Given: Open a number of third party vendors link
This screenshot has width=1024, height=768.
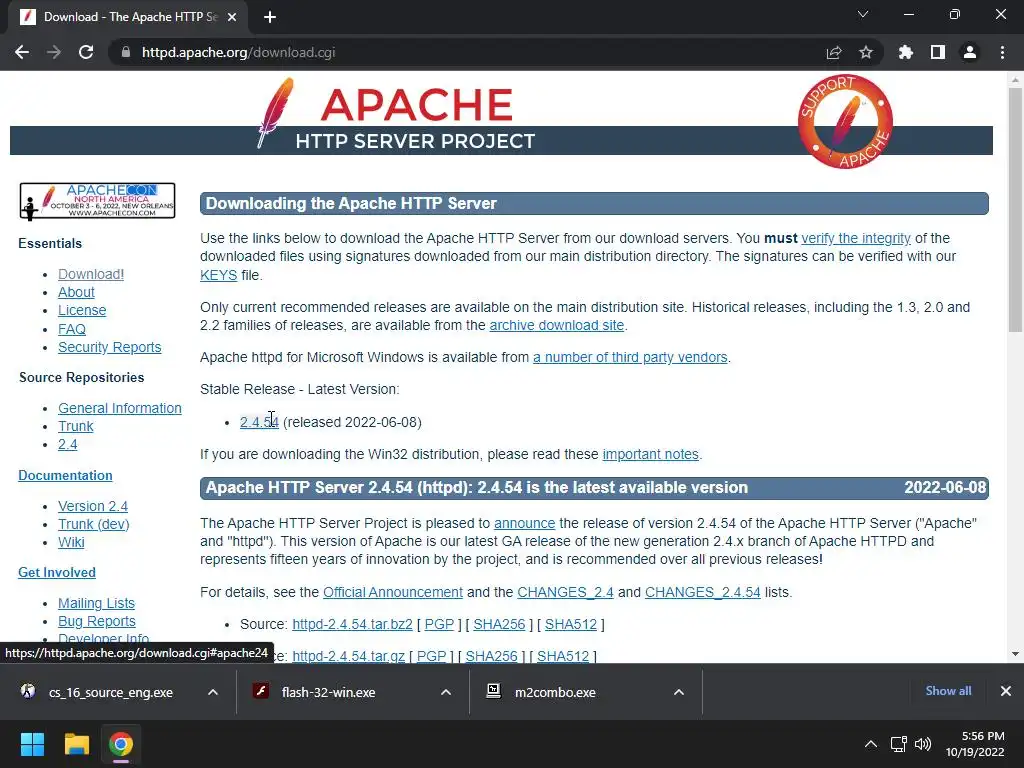Looking at the screenshot, I should (x=630, y=357).
